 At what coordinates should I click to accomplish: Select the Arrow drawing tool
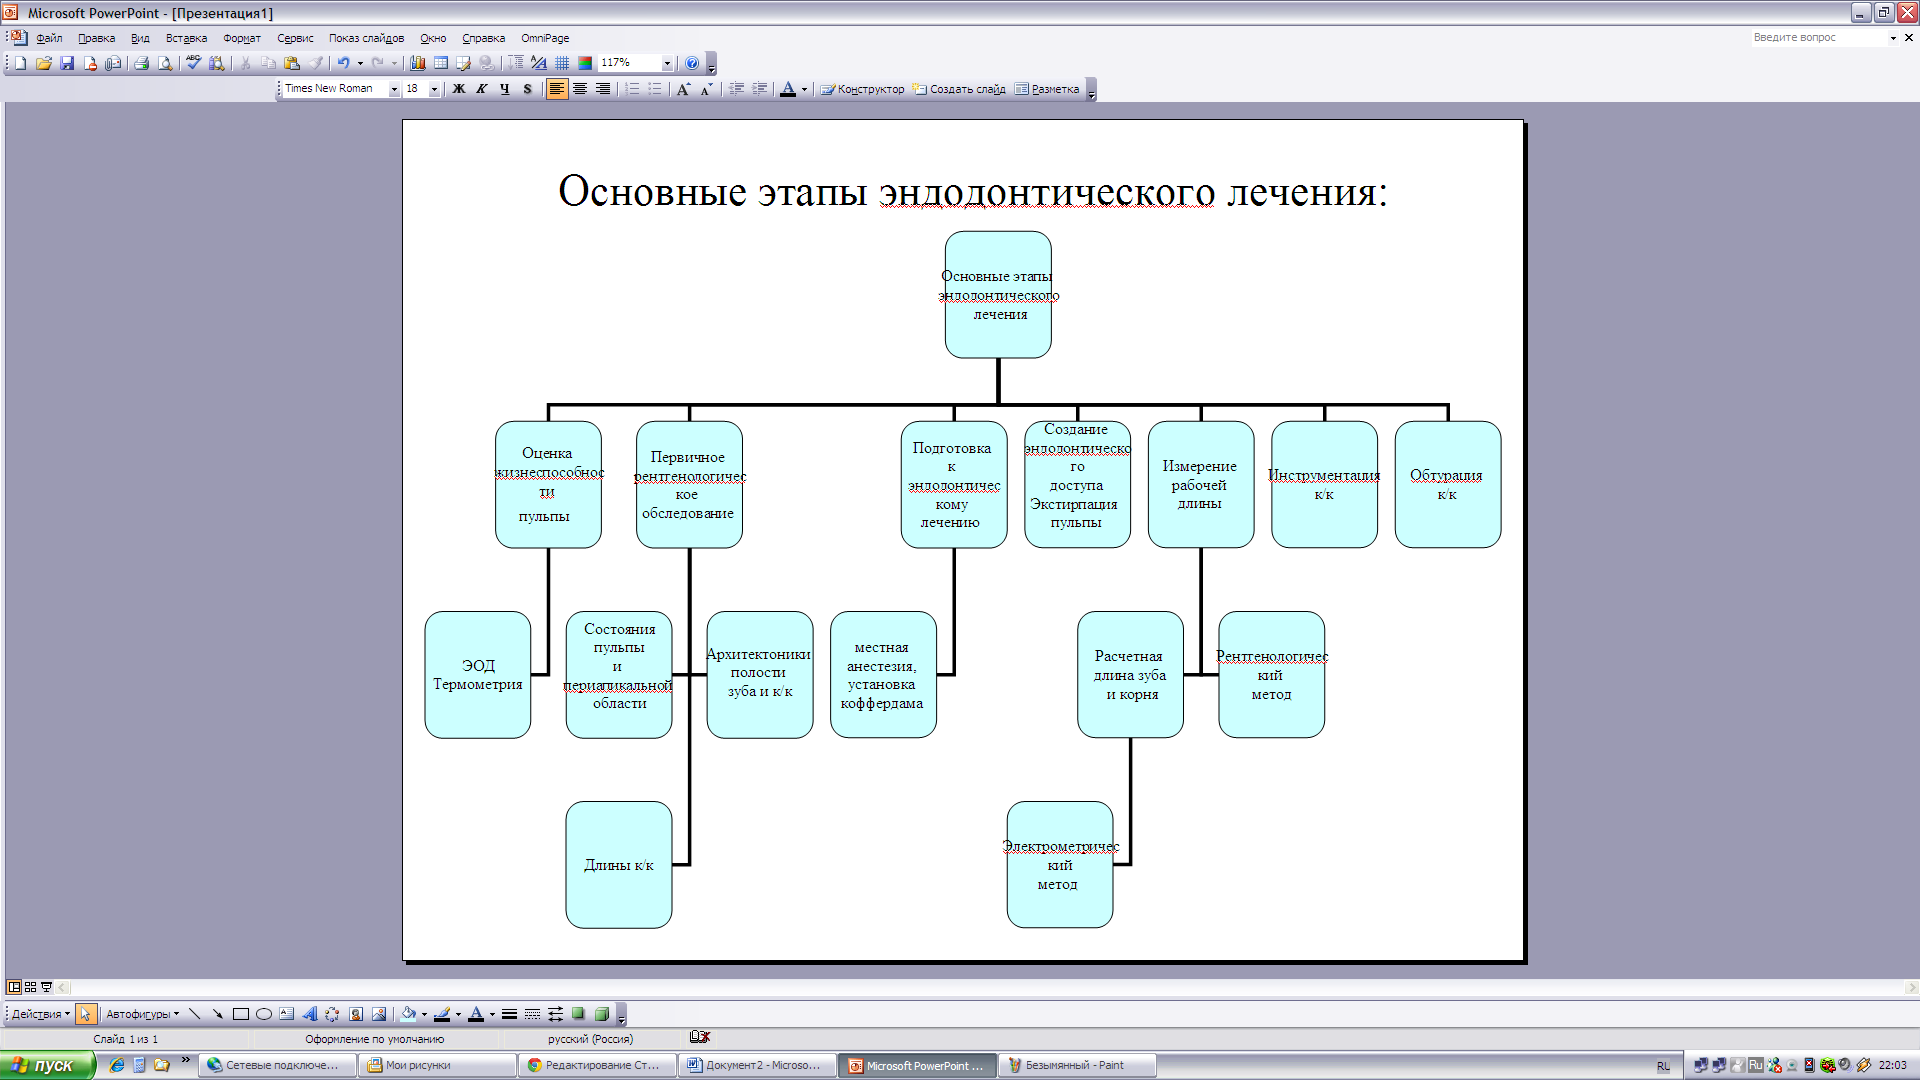(x=217, y=1014)
